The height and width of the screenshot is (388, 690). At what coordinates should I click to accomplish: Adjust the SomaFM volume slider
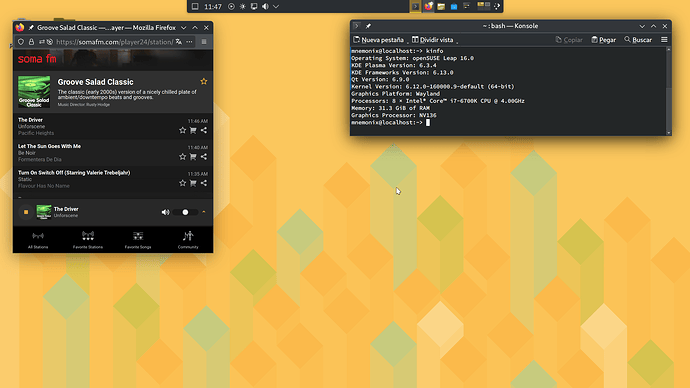click(x=185, y=212)
